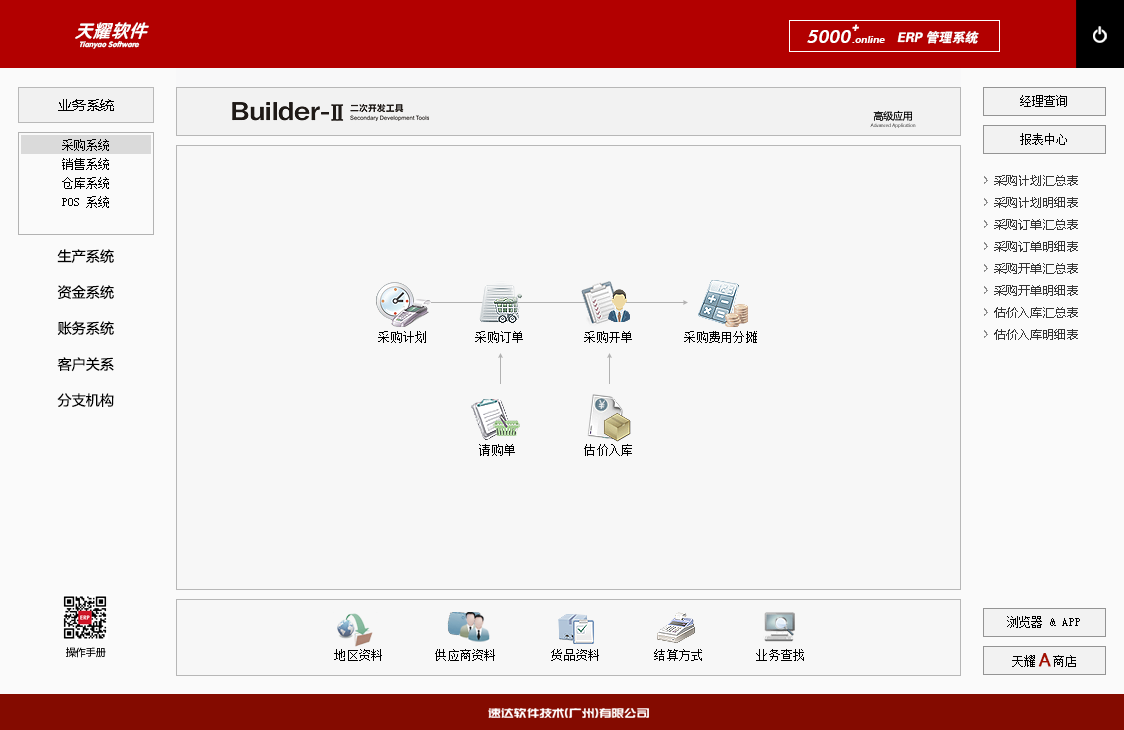This screenshot has height=730, width=1124.
Task: Open the 采购开单 icon
Action: click(608, 304)
